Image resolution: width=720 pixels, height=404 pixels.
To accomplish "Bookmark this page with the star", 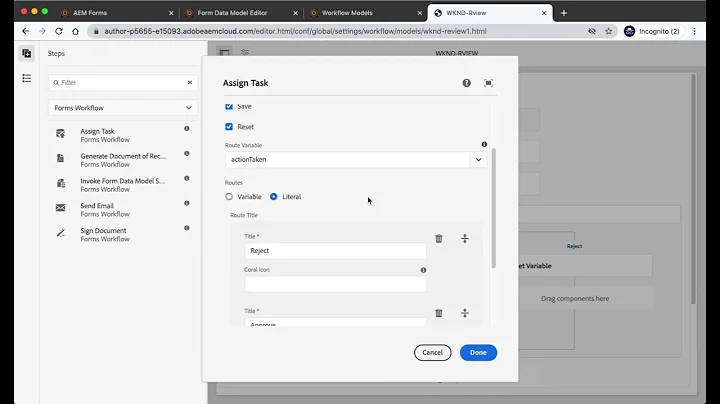I will pos(608,31).
